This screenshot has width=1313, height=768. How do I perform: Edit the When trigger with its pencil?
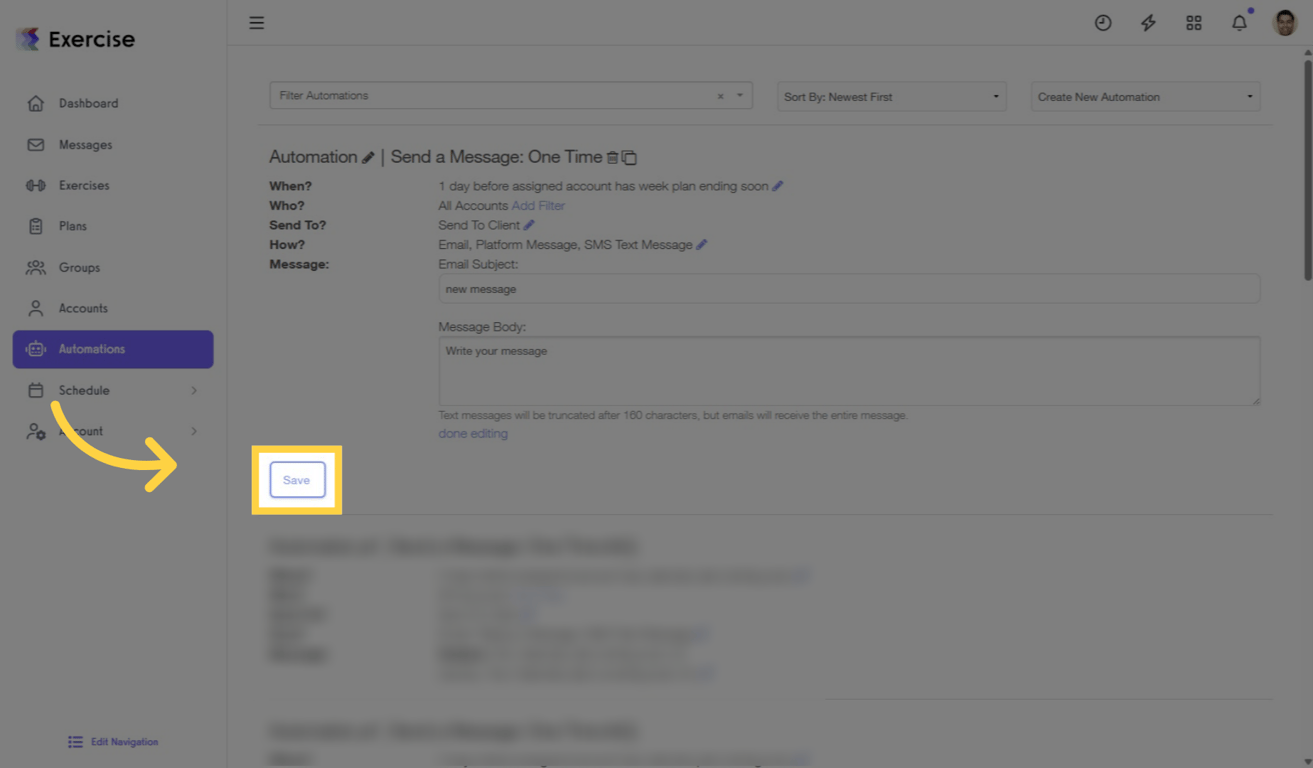[x=777, y=186]
